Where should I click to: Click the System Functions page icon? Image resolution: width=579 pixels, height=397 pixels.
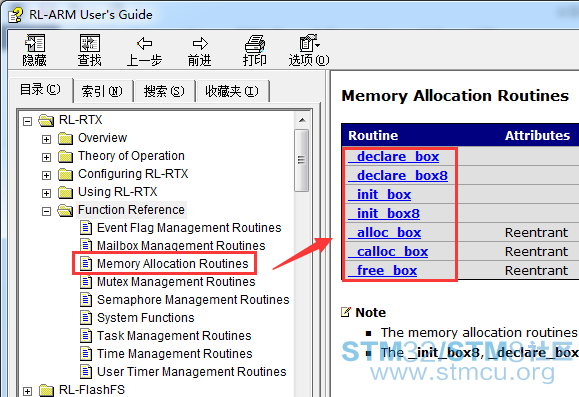(86, 318)
